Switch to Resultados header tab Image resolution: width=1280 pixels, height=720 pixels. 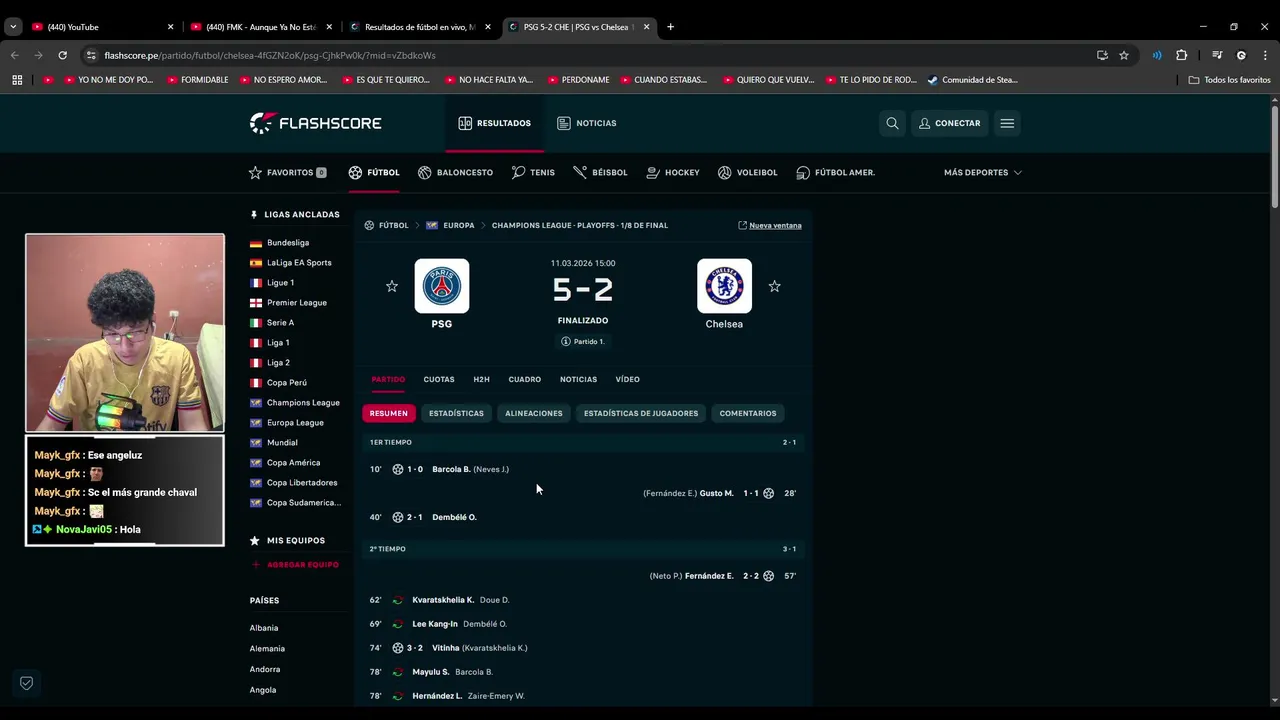click(x=494, y=123)
